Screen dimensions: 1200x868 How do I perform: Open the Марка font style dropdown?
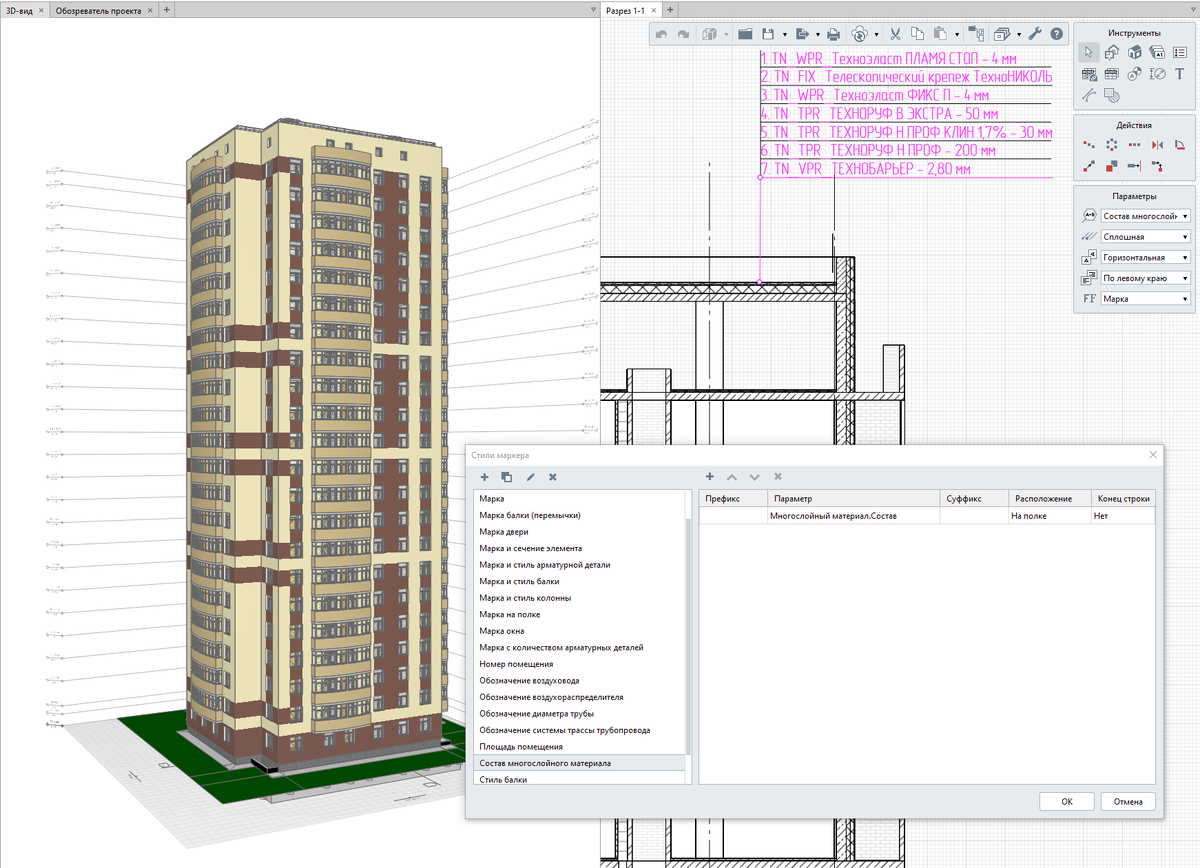(x=1145, y=299)
